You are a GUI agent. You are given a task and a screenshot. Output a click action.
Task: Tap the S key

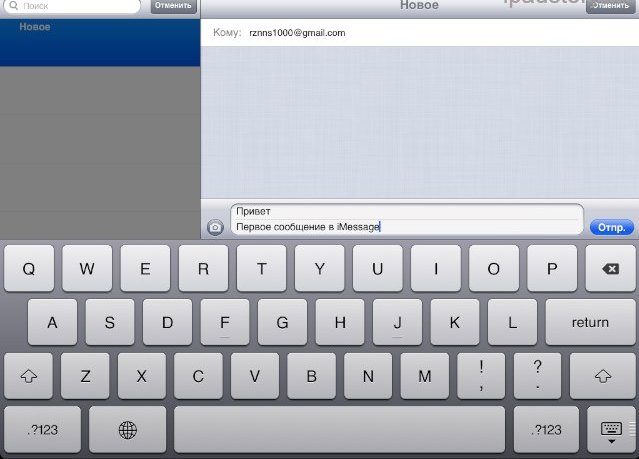(x=110, y=322)
